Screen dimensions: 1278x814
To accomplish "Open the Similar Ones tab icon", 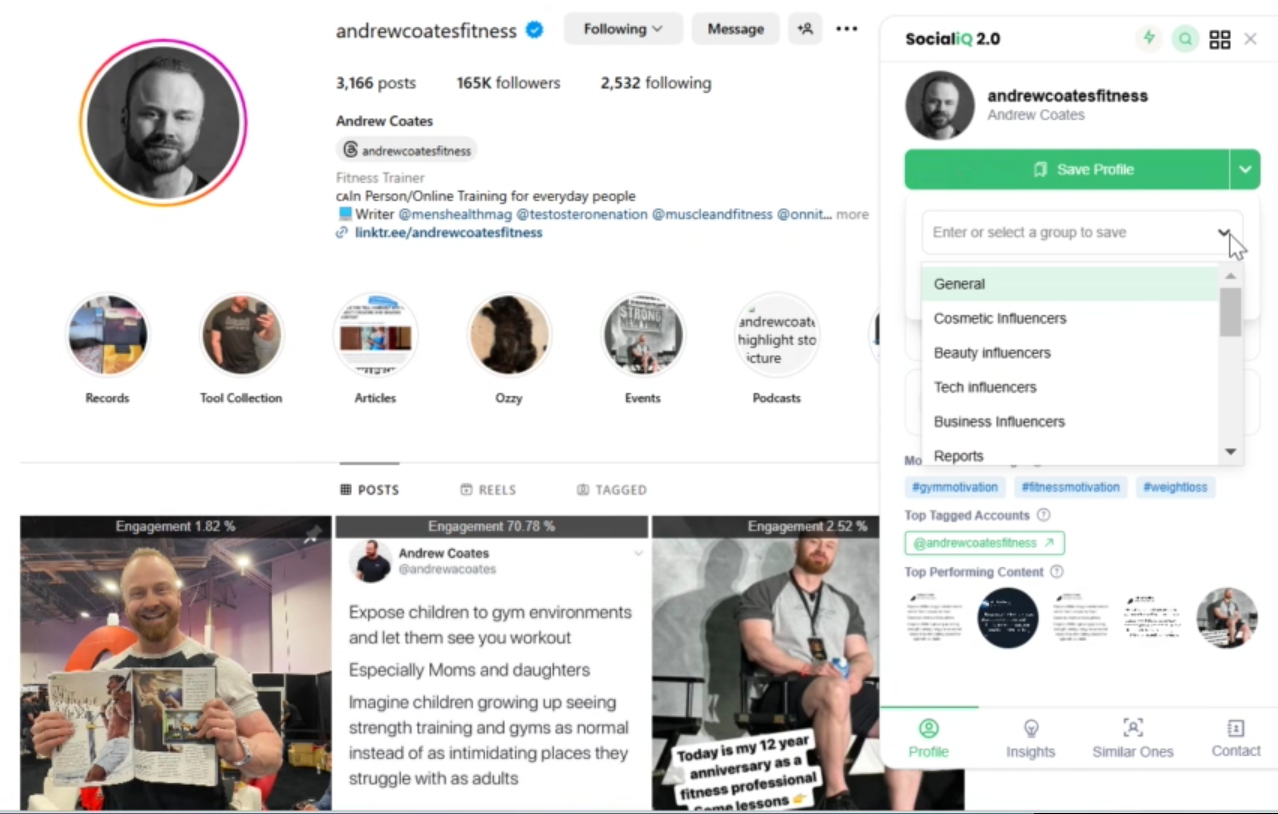I will [1133, 728].
